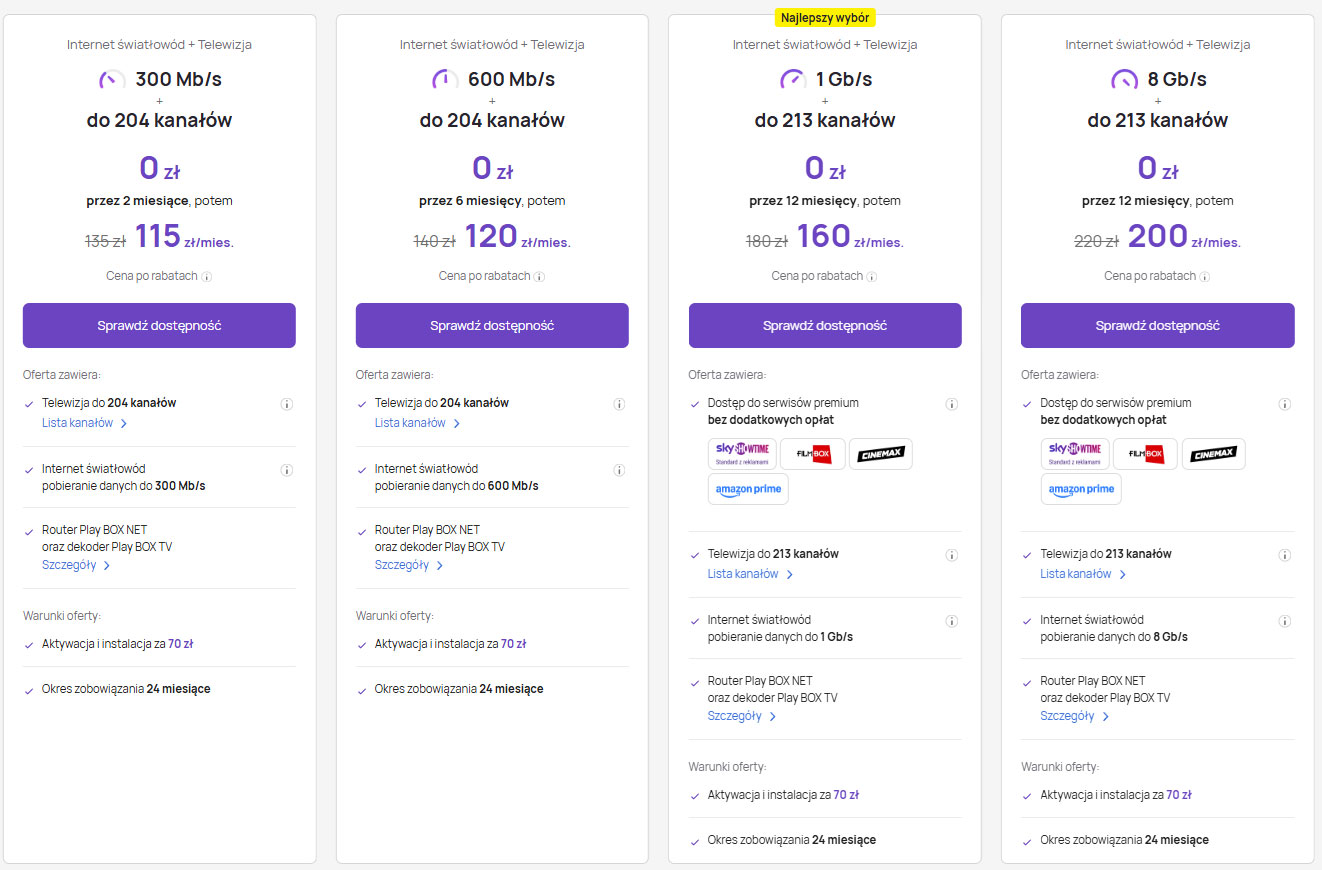Check availability for 300 Mb/s plan
1322x870 pixels.
[159, 325]
